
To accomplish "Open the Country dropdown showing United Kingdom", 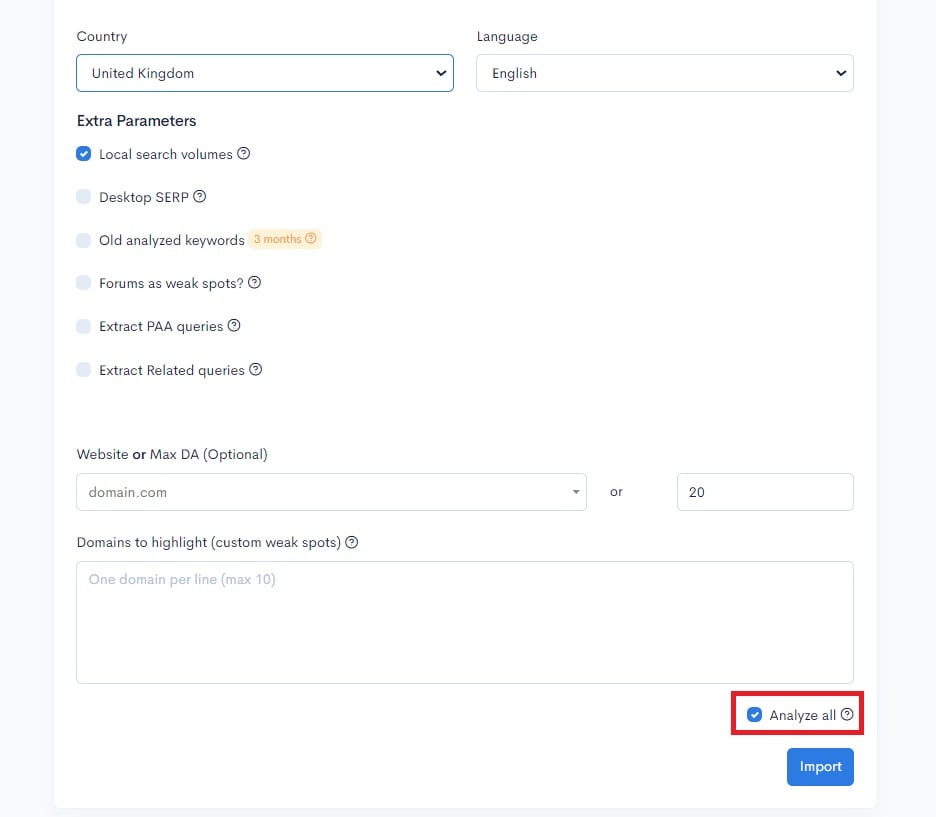I will pyautogui.click(x=264, y=73).
